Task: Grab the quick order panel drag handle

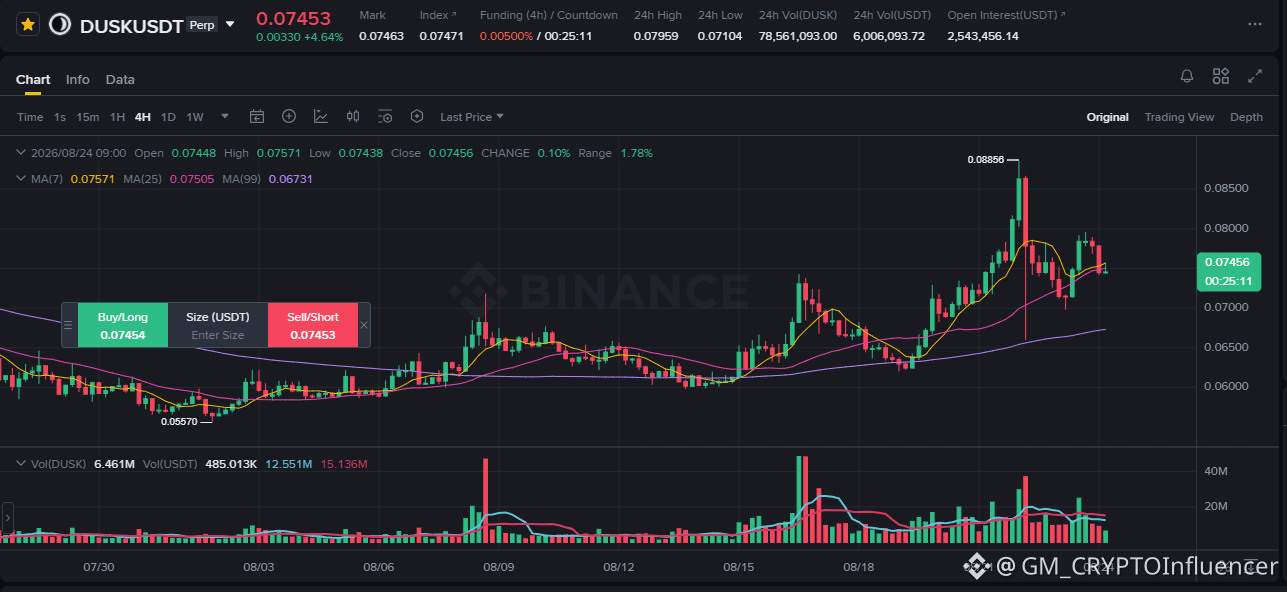Action: click(x=68, y=325)
